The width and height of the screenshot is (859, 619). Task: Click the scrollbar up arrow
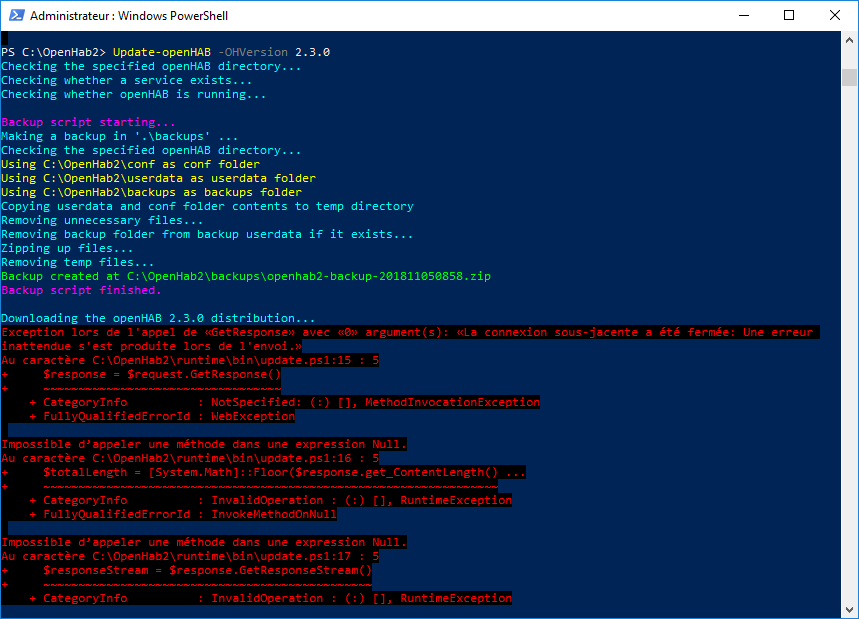point(849,41)
